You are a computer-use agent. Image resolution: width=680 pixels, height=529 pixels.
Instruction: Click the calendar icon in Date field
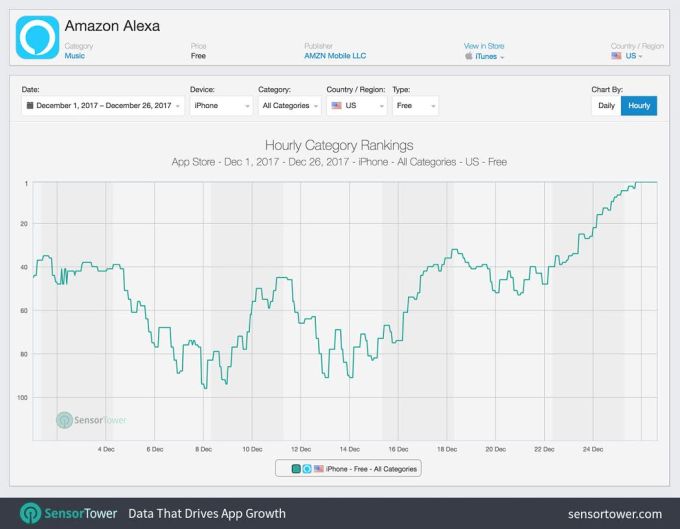(30, 105)
